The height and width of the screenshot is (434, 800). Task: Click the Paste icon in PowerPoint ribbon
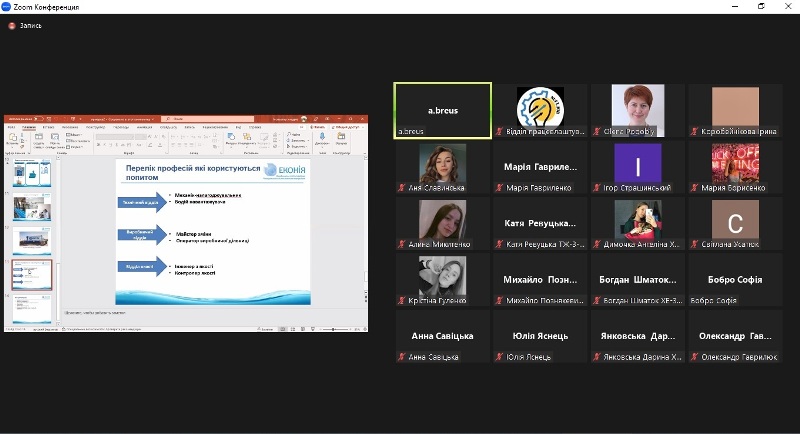click(x=11, y=139)
